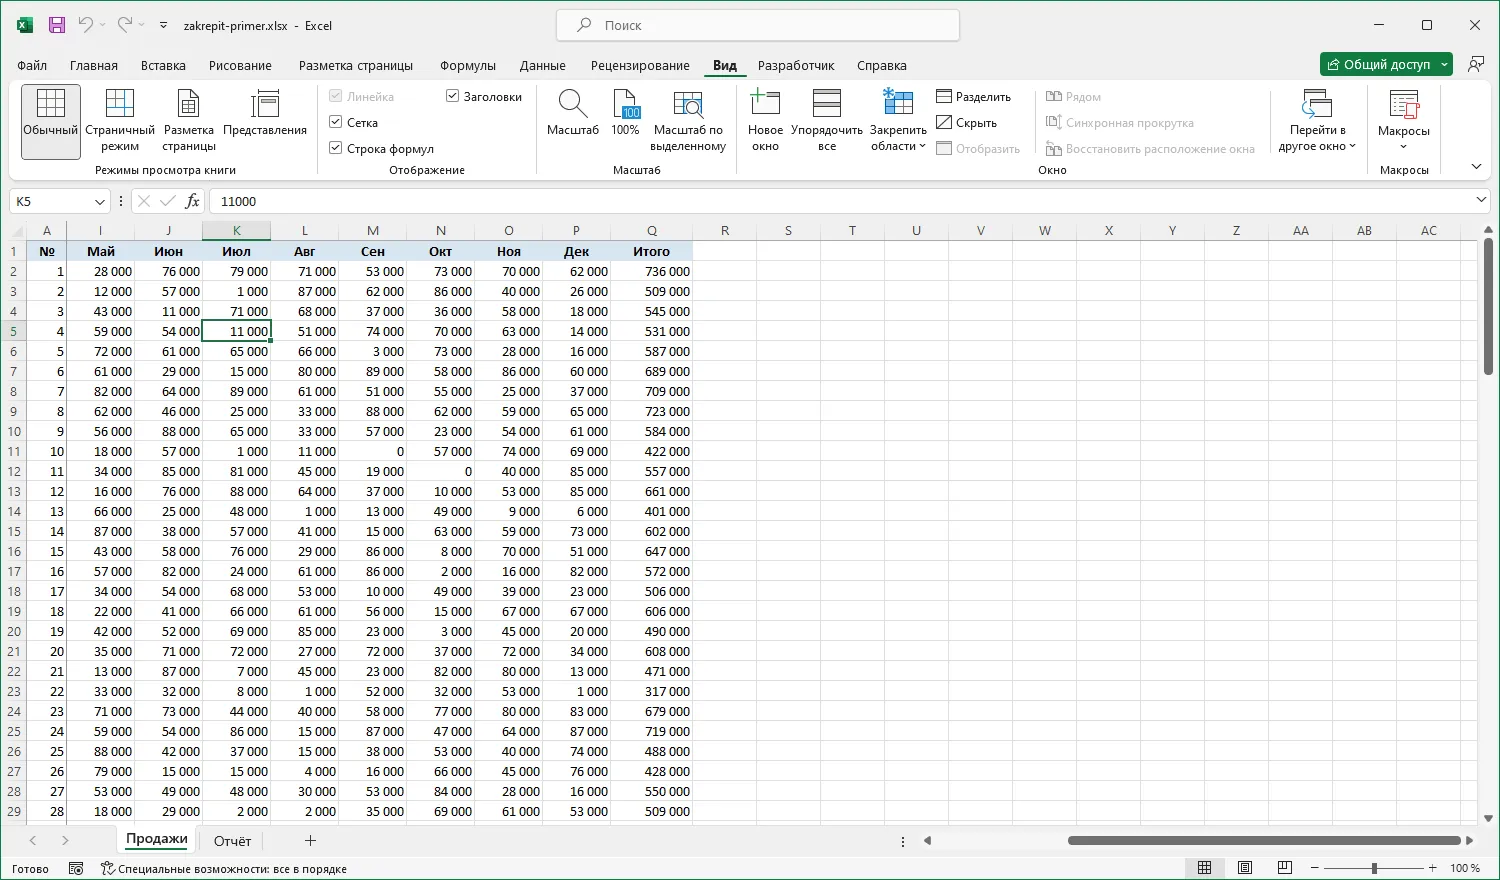Zoom to selection (Масштаб по выделенному)
1500x880 pixels.
coord(688,121)
